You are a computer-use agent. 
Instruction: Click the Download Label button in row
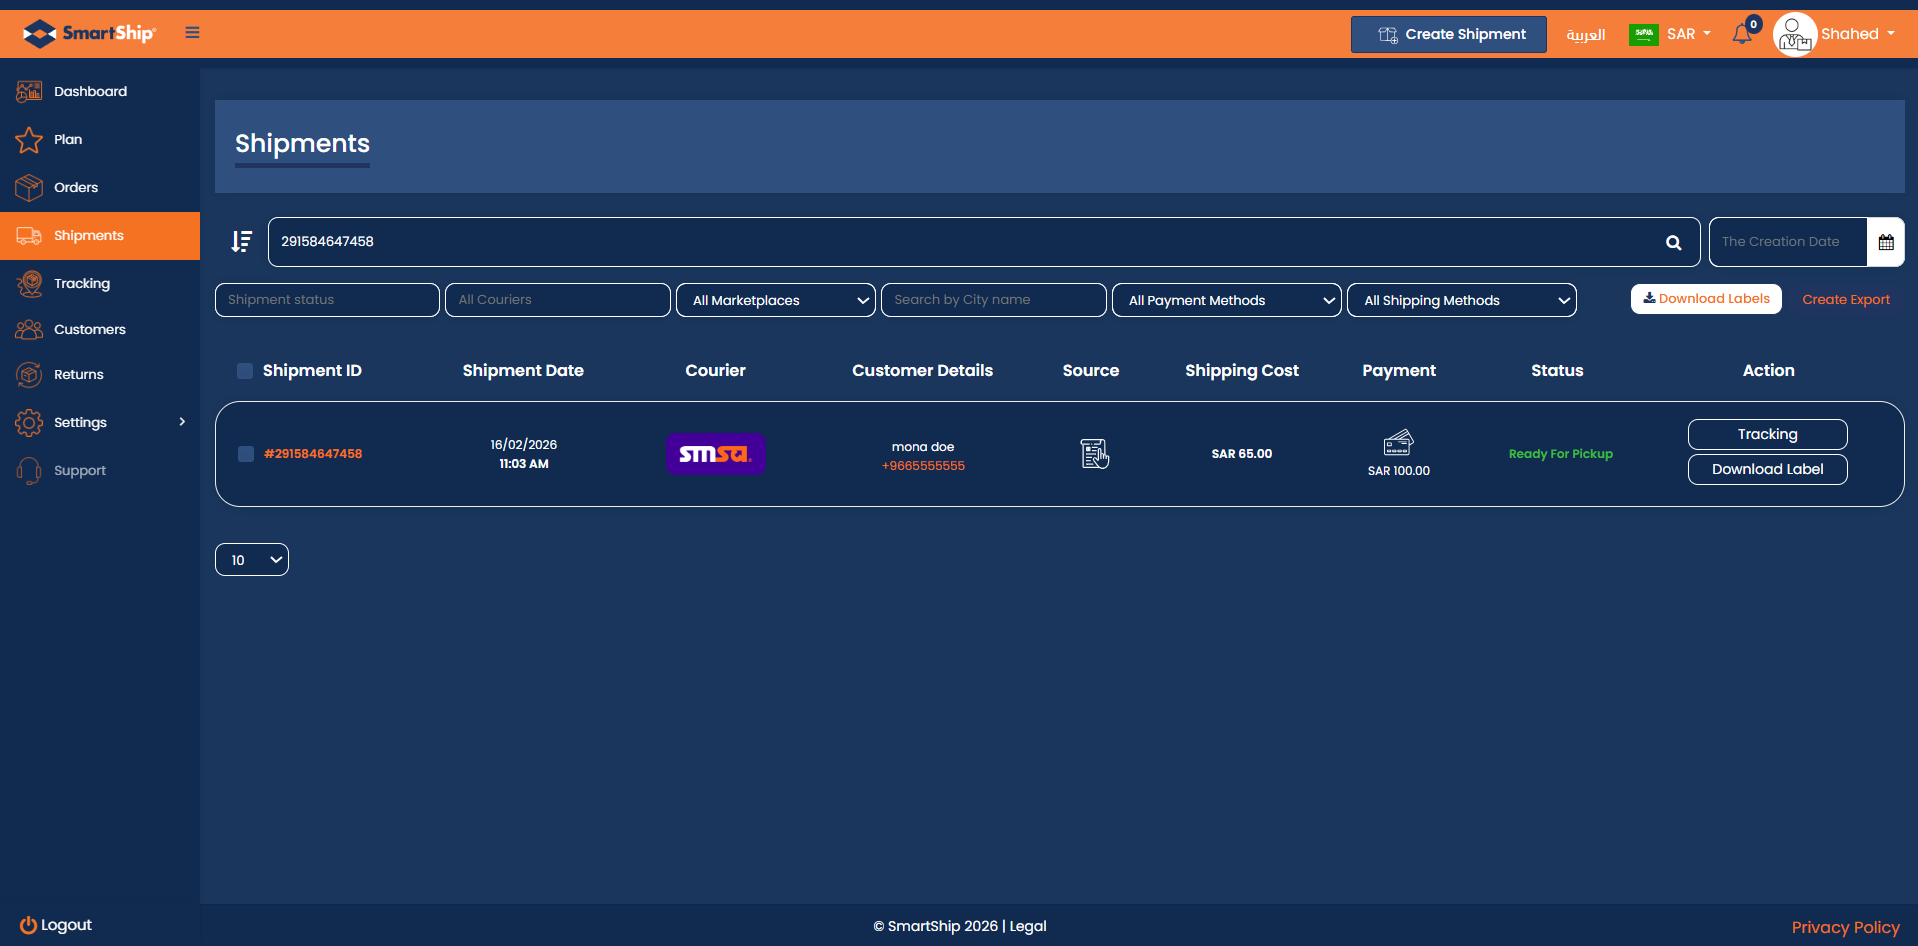coord(1767,469)
